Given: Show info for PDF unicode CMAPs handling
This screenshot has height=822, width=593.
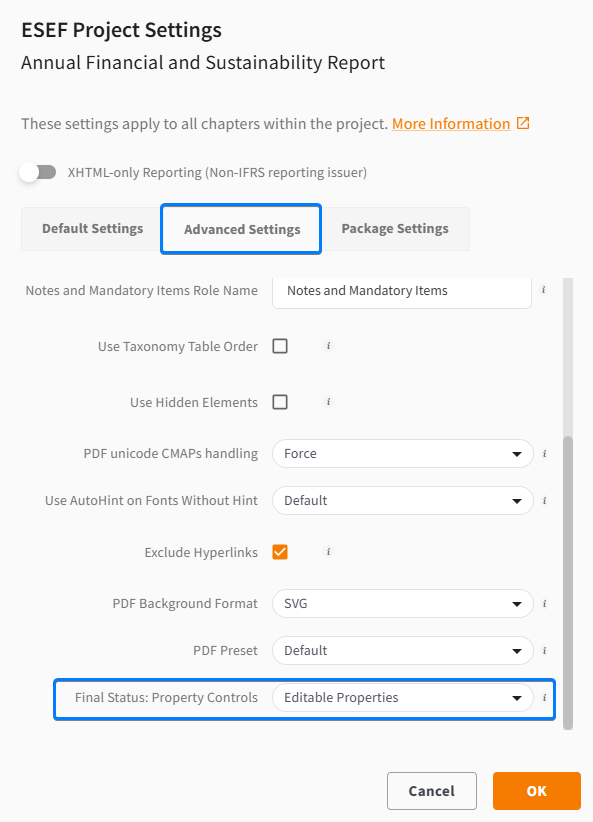Looking at the screenshot, I should tap(544, 453).
